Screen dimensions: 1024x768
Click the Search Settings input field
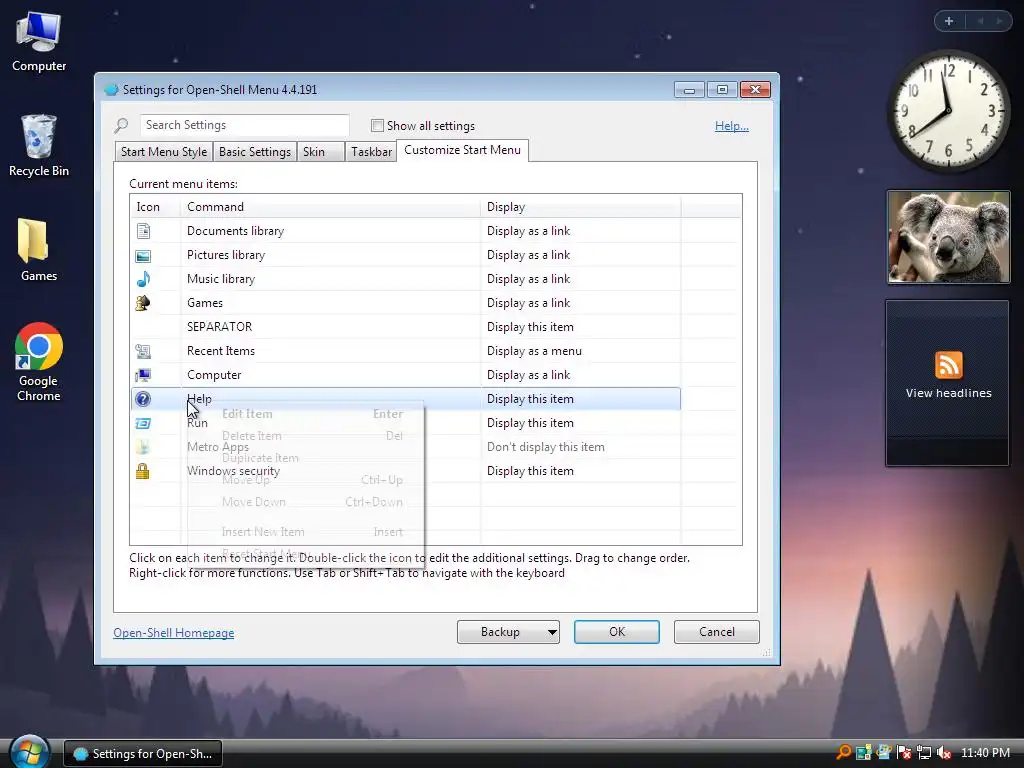tap(244, 125)
